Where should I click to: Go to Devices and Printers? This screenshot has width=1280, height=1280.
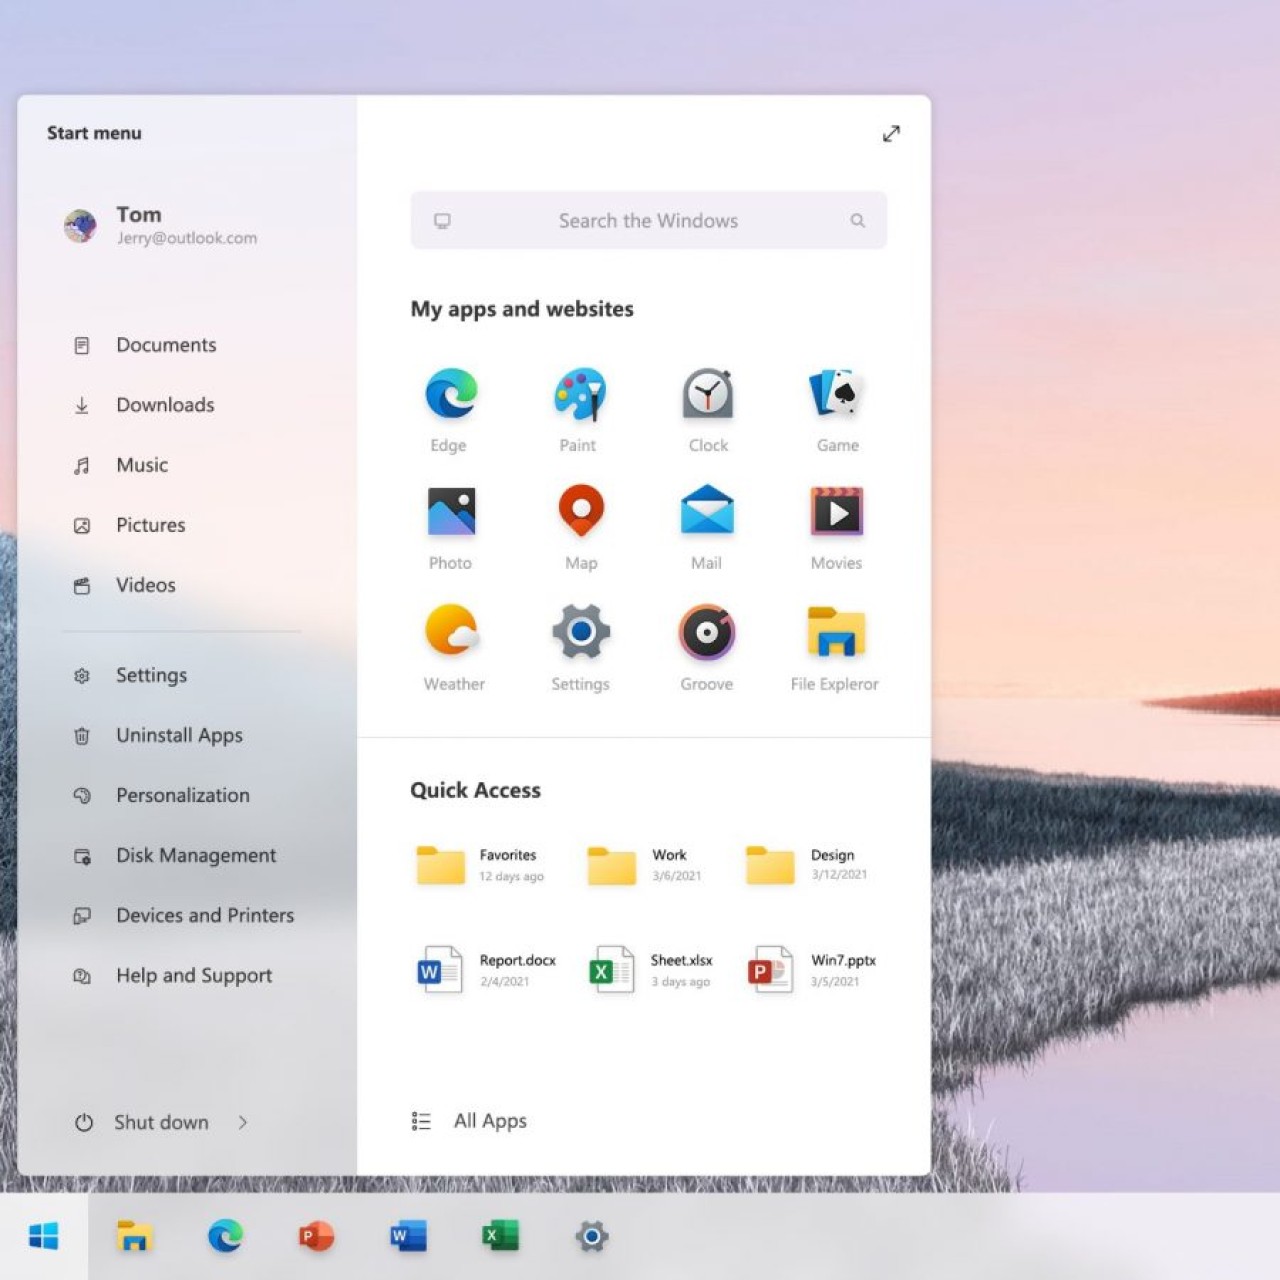pos(204,915)
